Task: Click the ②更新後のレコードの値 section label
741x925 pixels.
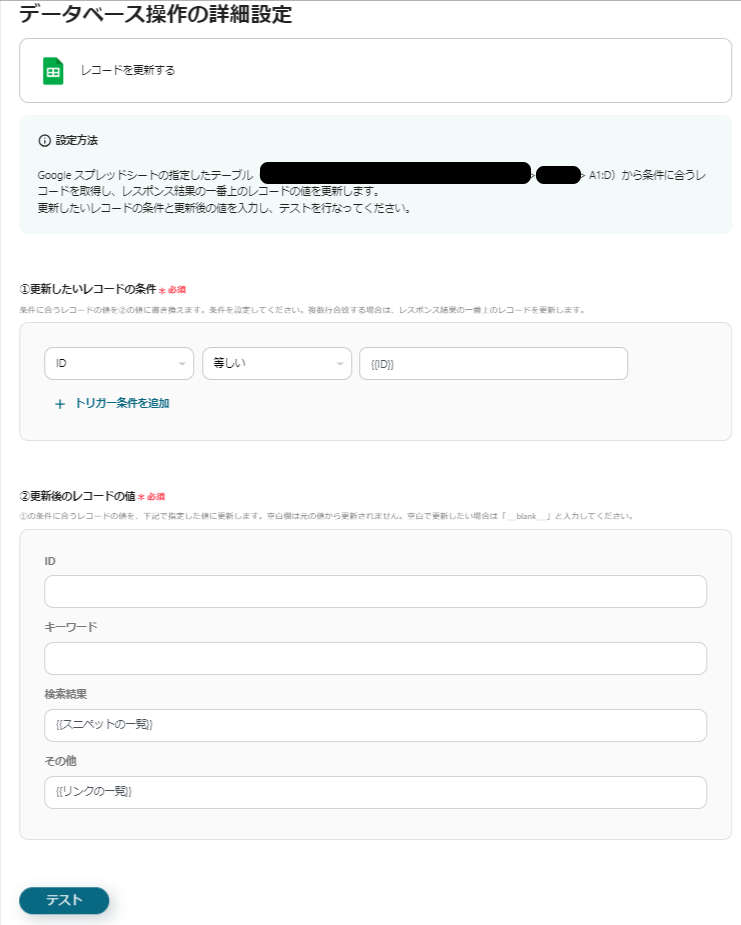Action: 77,496
